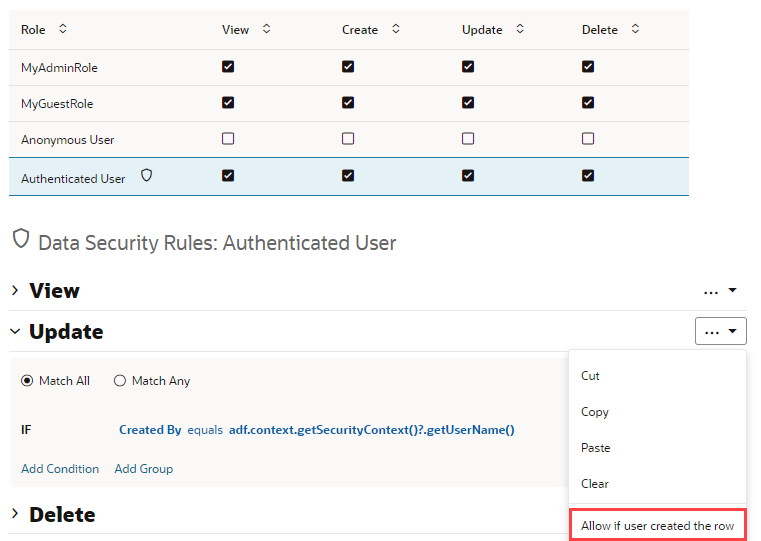Enable Update for Anonymous User

[468, 139]
